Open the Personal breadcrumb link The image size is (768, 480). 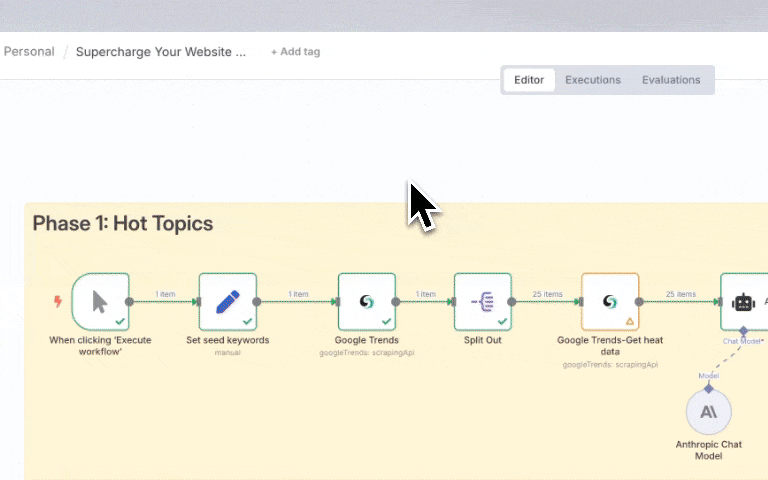29,51
